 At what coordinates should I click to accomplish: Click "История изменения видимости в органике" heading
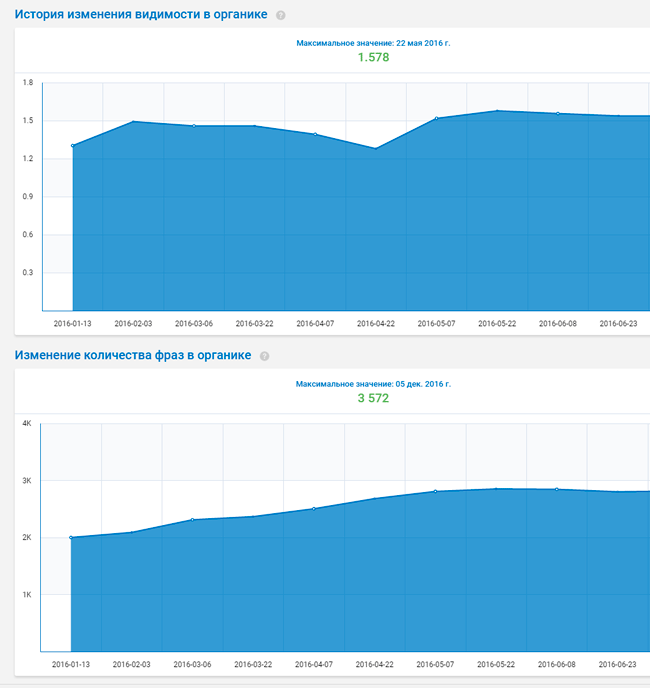[x=141, y=15]
